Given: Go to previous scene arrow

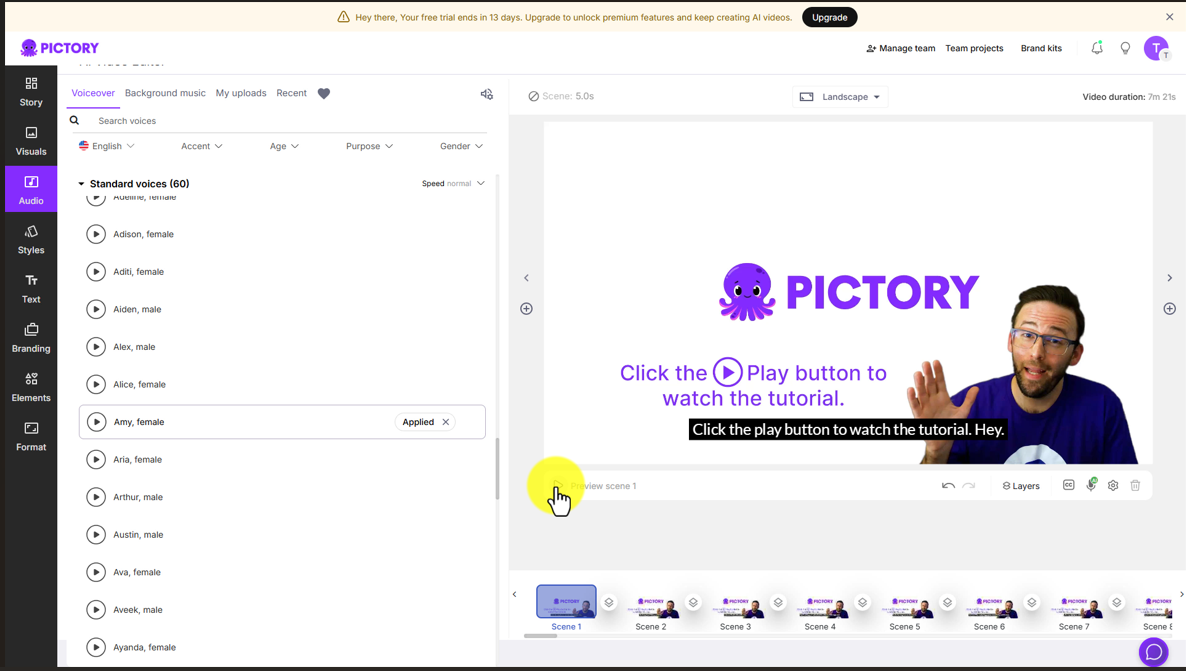Looking at the screenshot, I should [526, 278].
